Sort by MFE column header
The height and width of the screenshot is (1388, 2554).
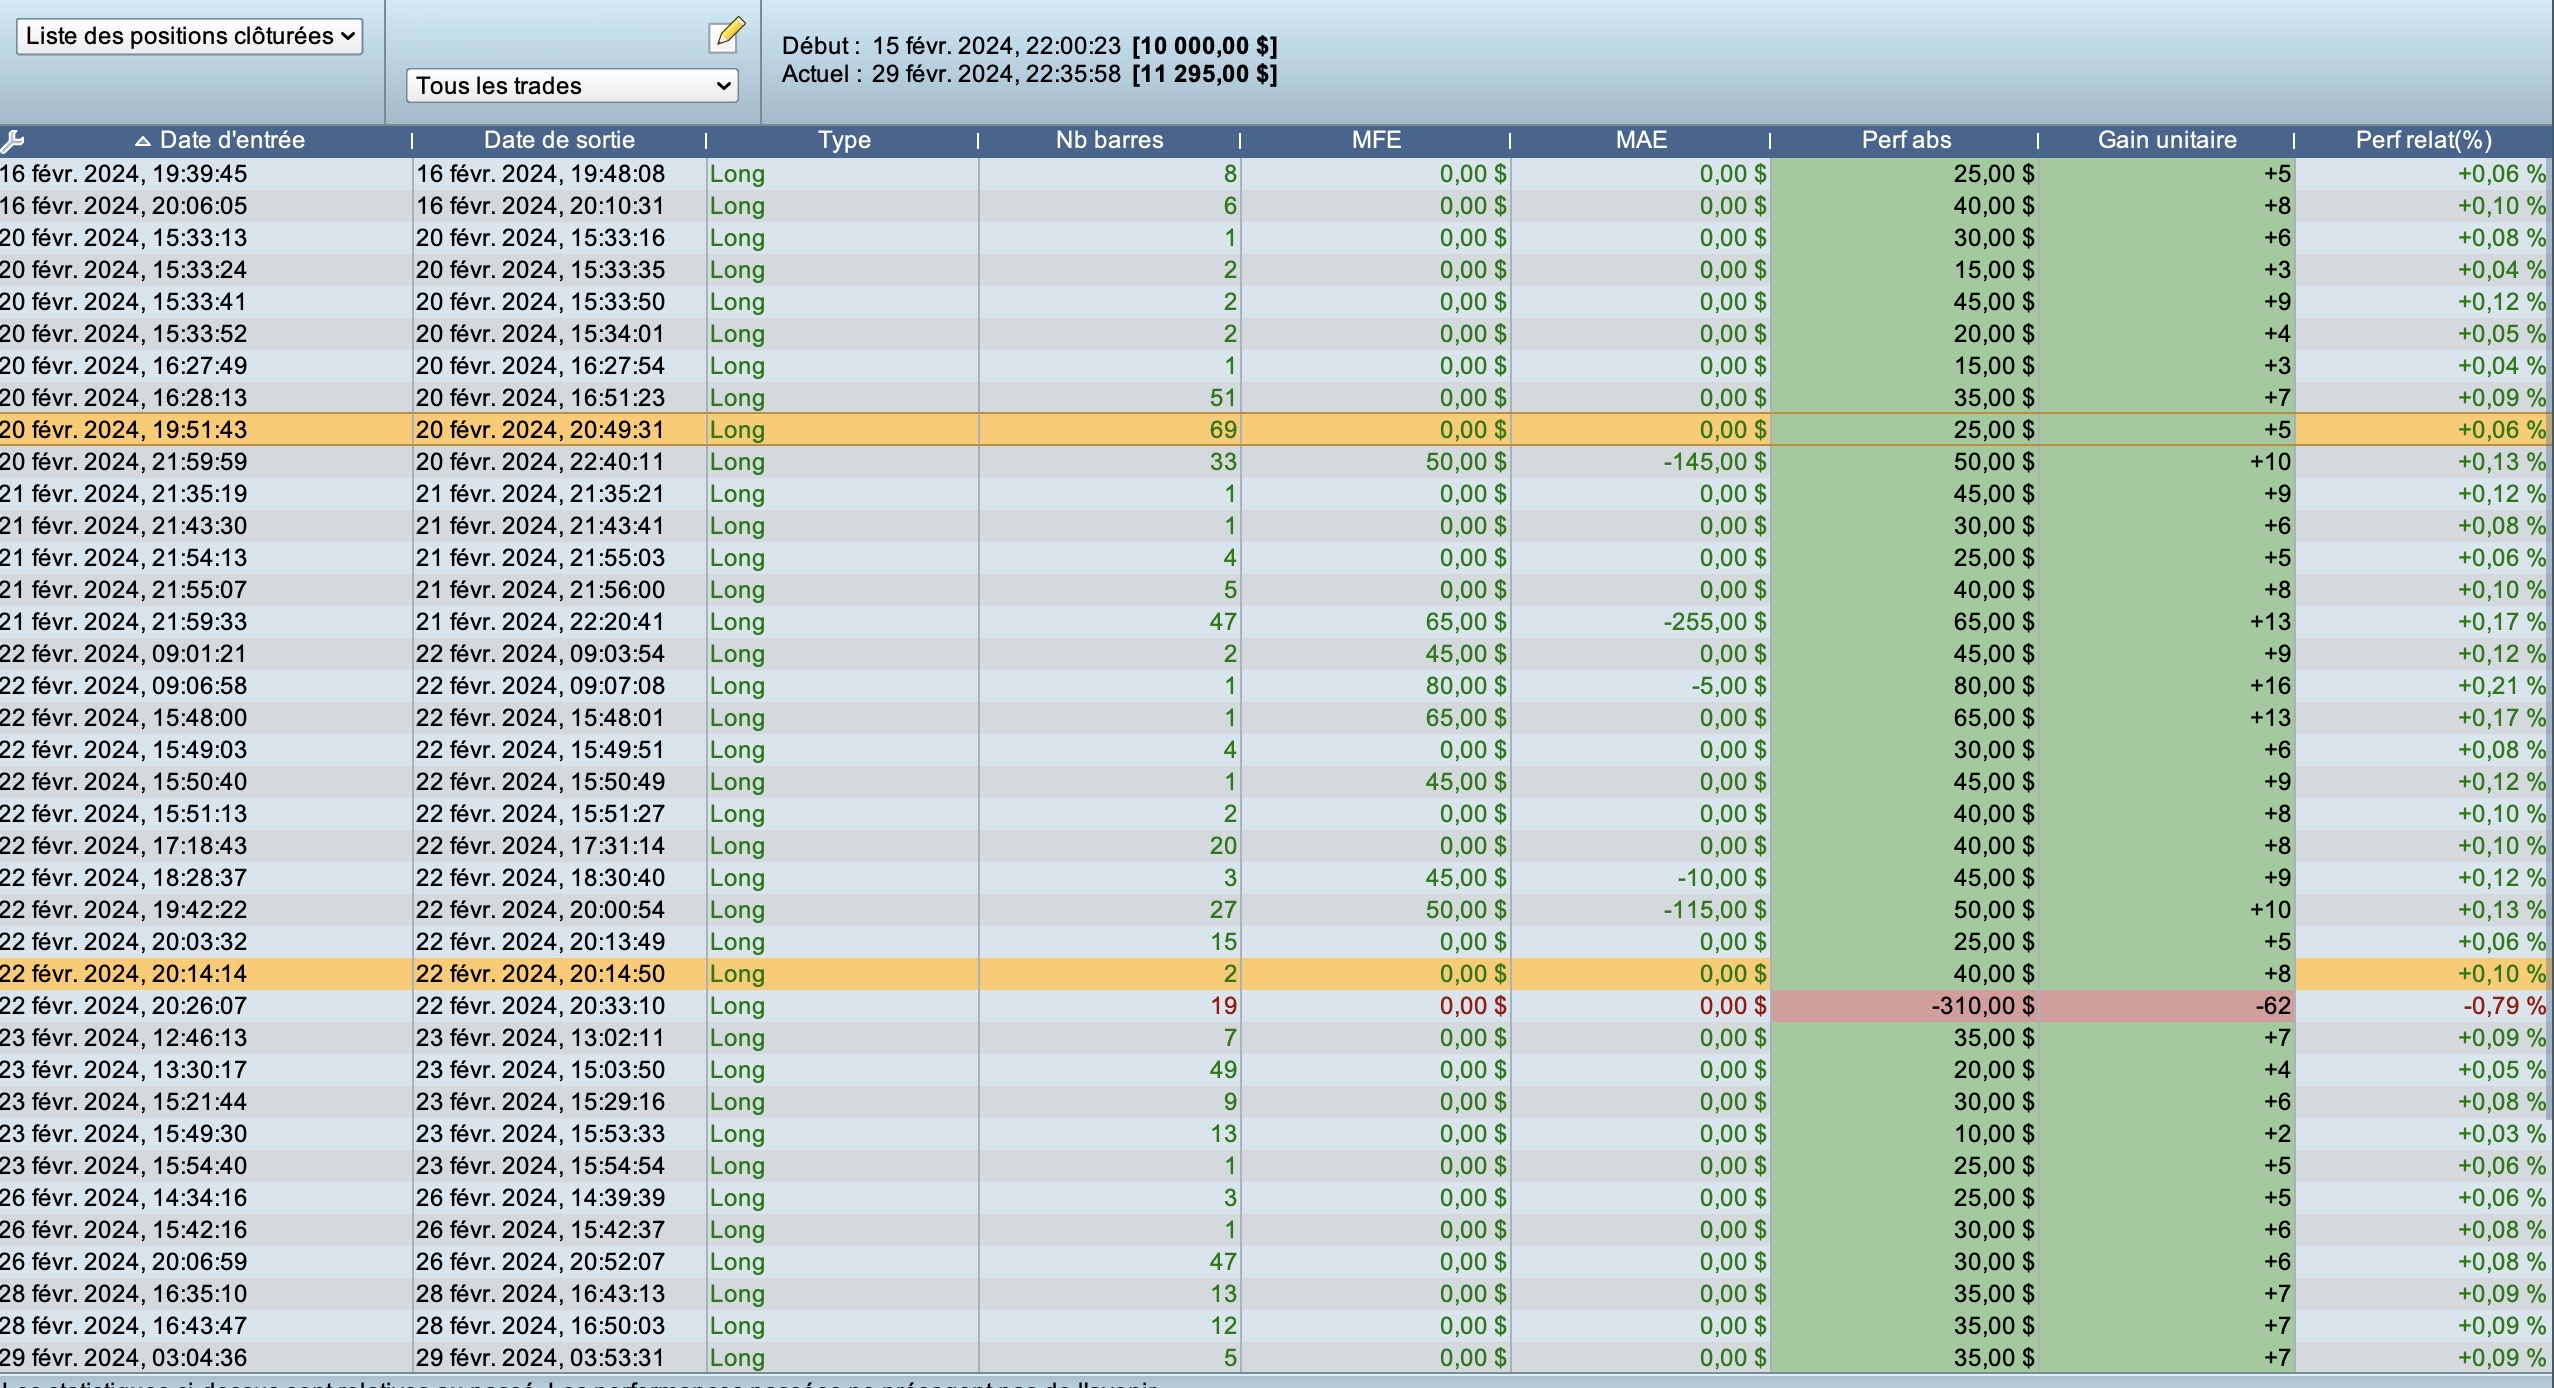coord(1376,140)
